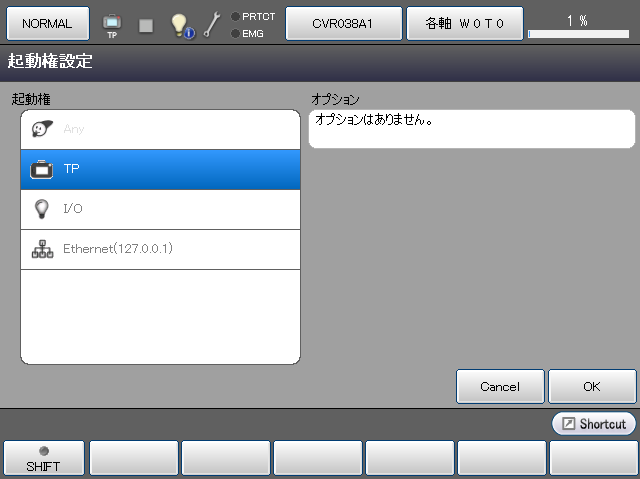Click the オプション message text box
Viewport: 640px width, 479px height.
point(472,129)
